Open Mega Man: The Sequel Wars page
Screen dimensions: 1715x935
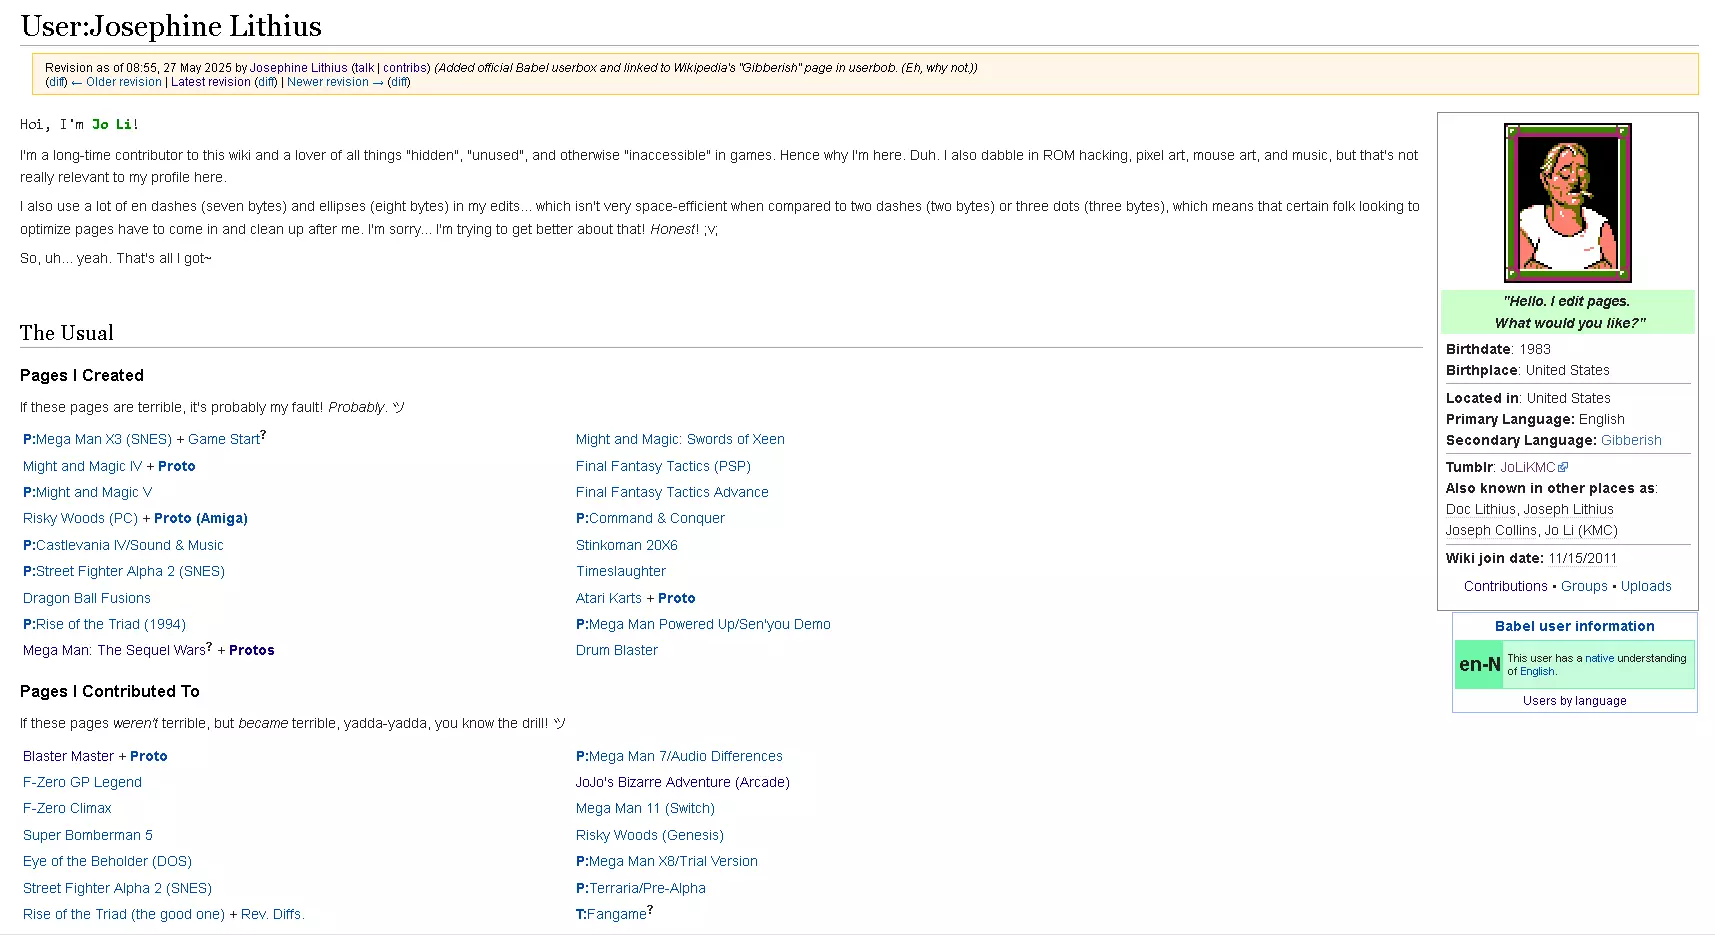114,650
